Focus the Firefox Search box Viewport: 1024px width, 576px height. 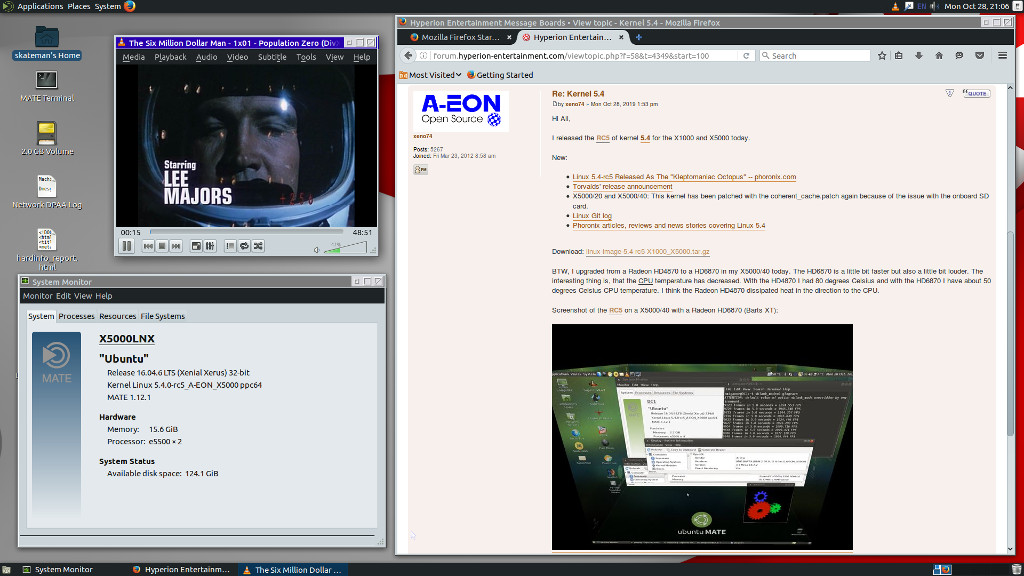[x=815, y=56]
